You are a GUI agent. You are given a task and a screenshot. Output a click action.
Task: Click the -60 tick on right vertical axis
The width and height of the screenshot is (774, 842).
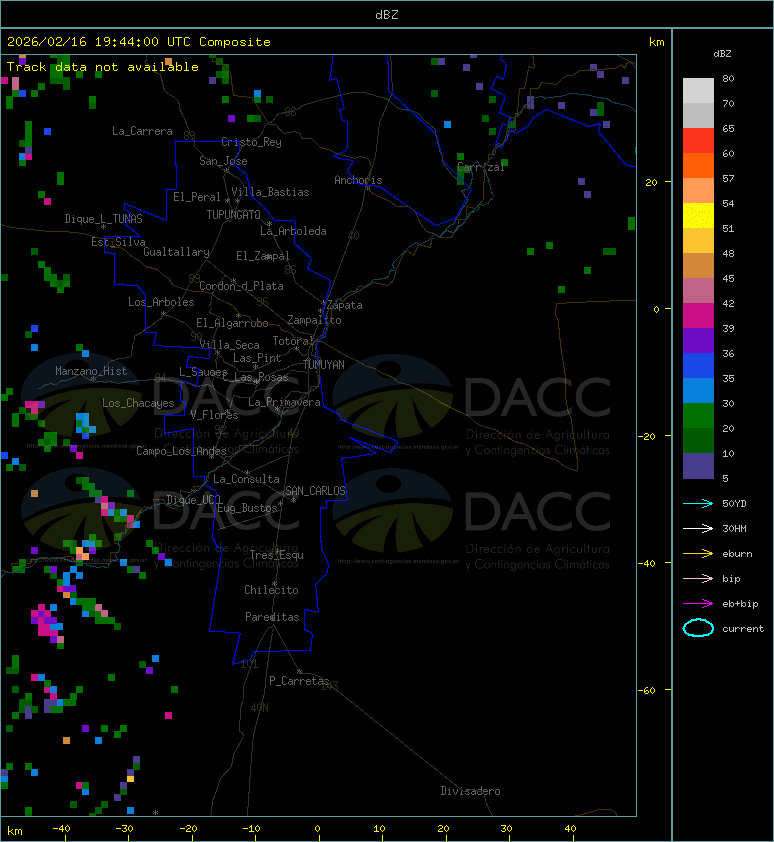[x=646, y=690]
